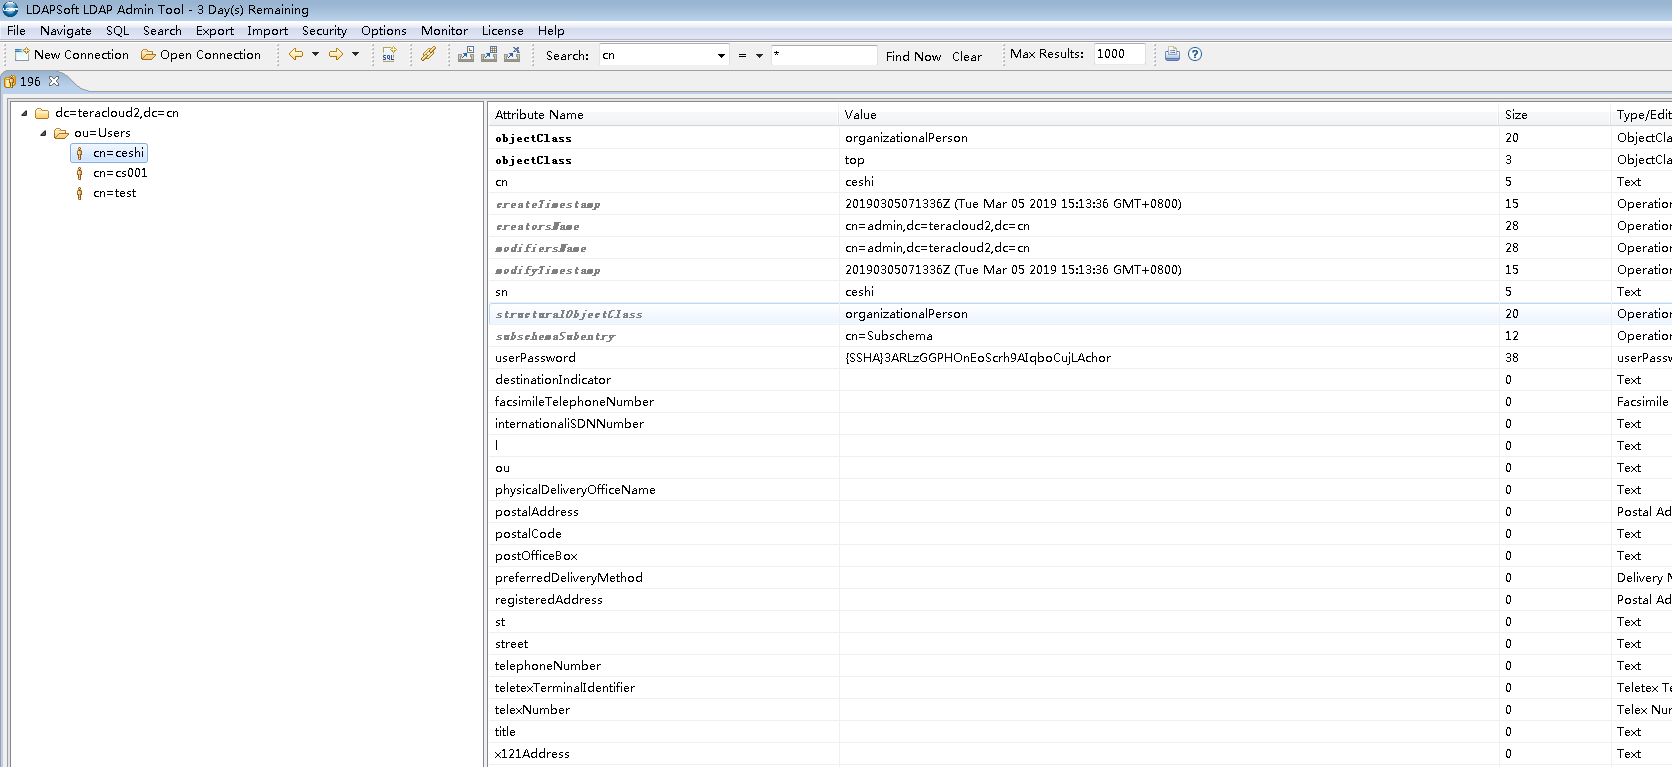This screenshot has width=1672, height=767.
Task: Open the Navigate menu
Action: (x=66, y=31)
